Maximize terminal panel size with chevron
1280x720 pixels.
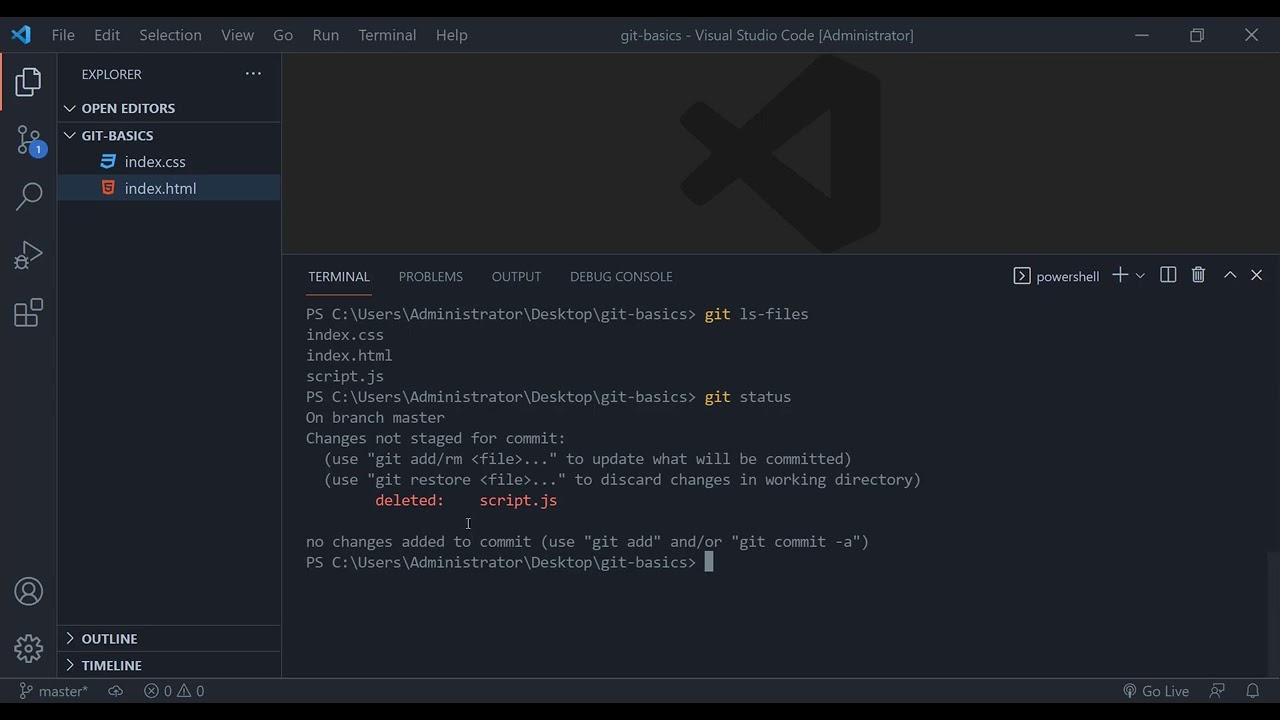point(1230,275)
